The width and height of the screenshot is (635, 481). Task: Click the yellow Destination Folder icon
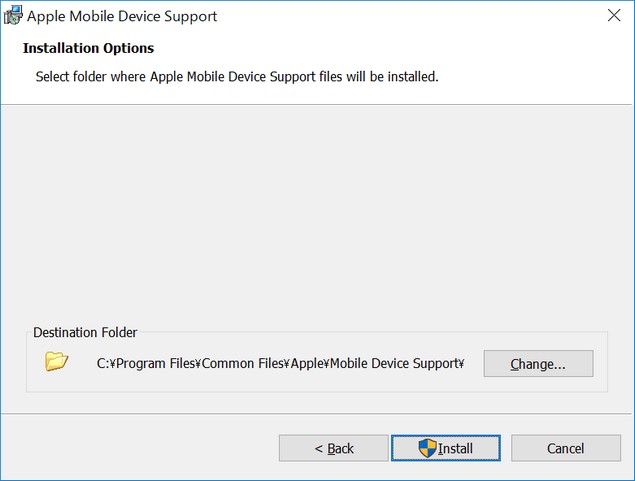[x=56, y=361]
